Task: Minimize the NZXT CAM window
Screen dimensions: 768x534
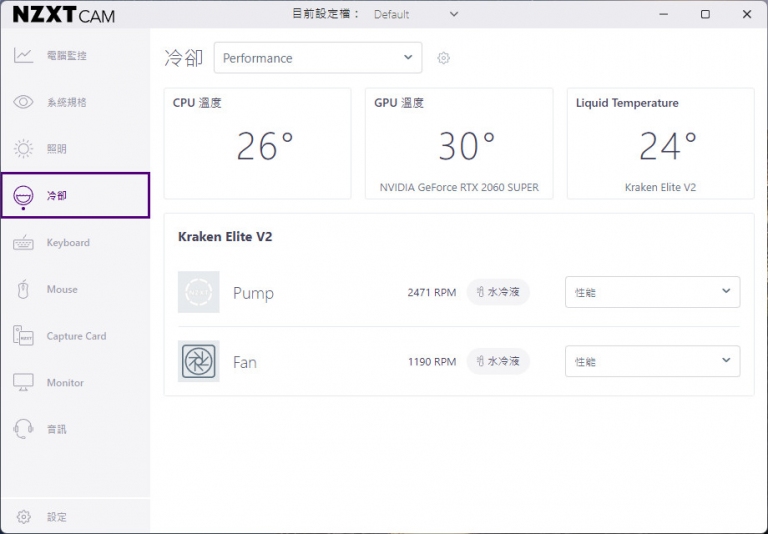Action: 663,14
